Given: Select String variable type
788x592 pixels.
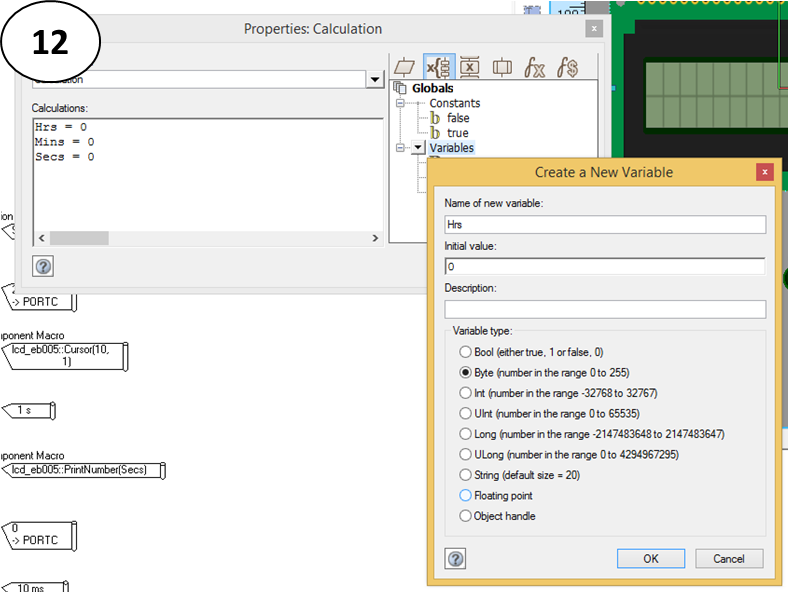Looking at the screenshot, I should click(465, 475).
